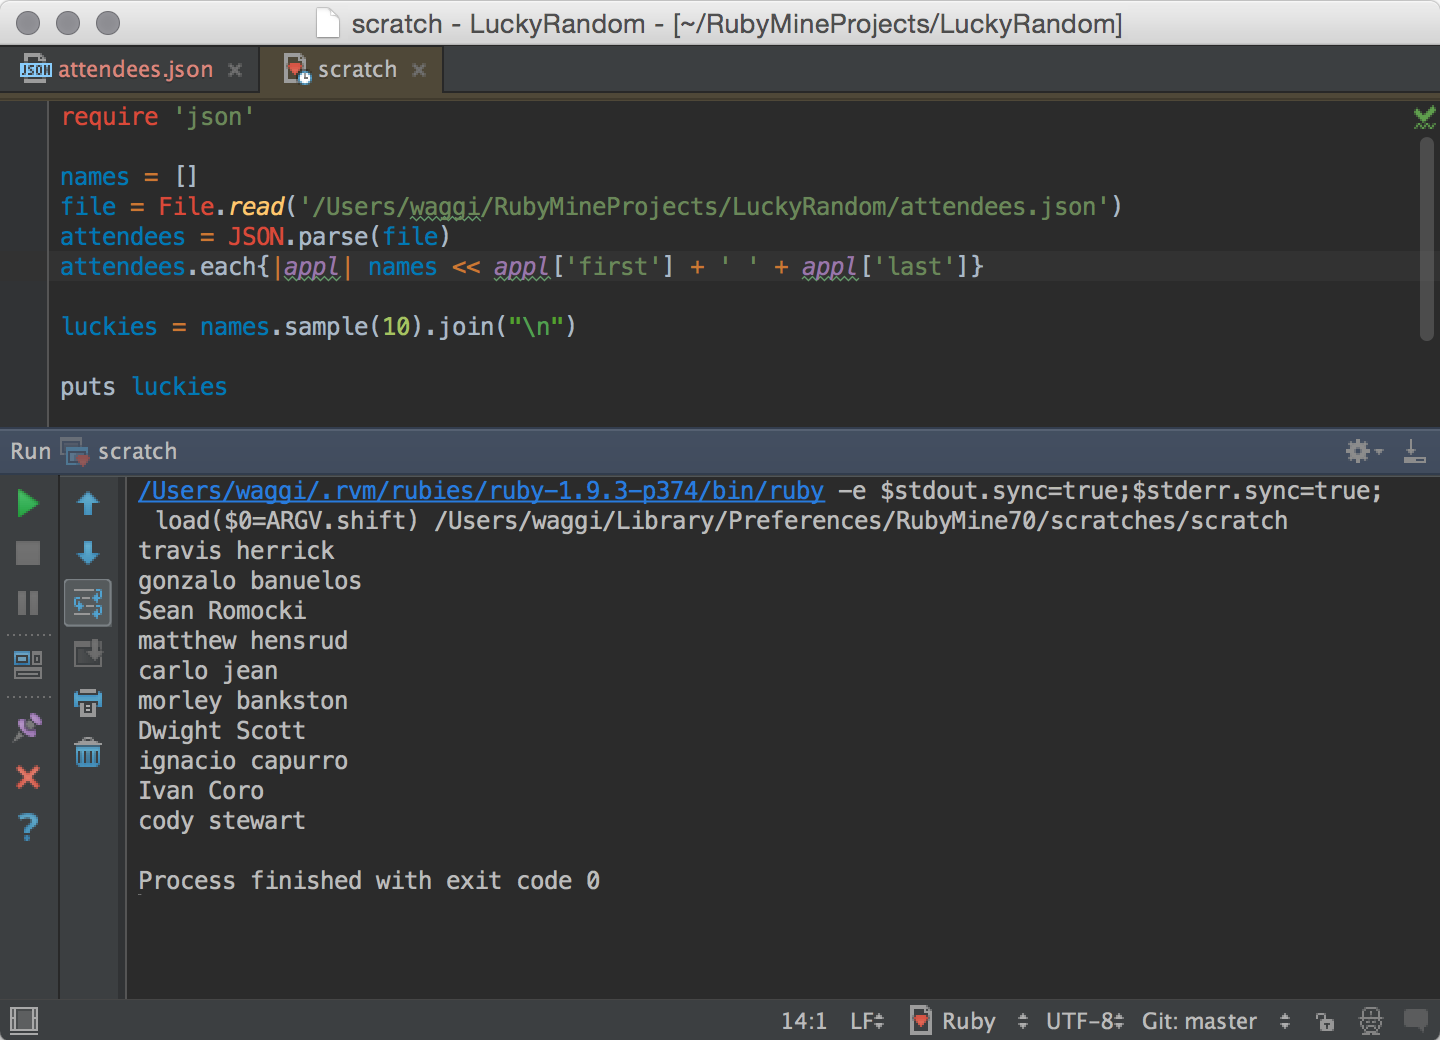
Task: Click the notifications speech bubble icon
Action: pyautogui.click(x=1416, y=1020)
